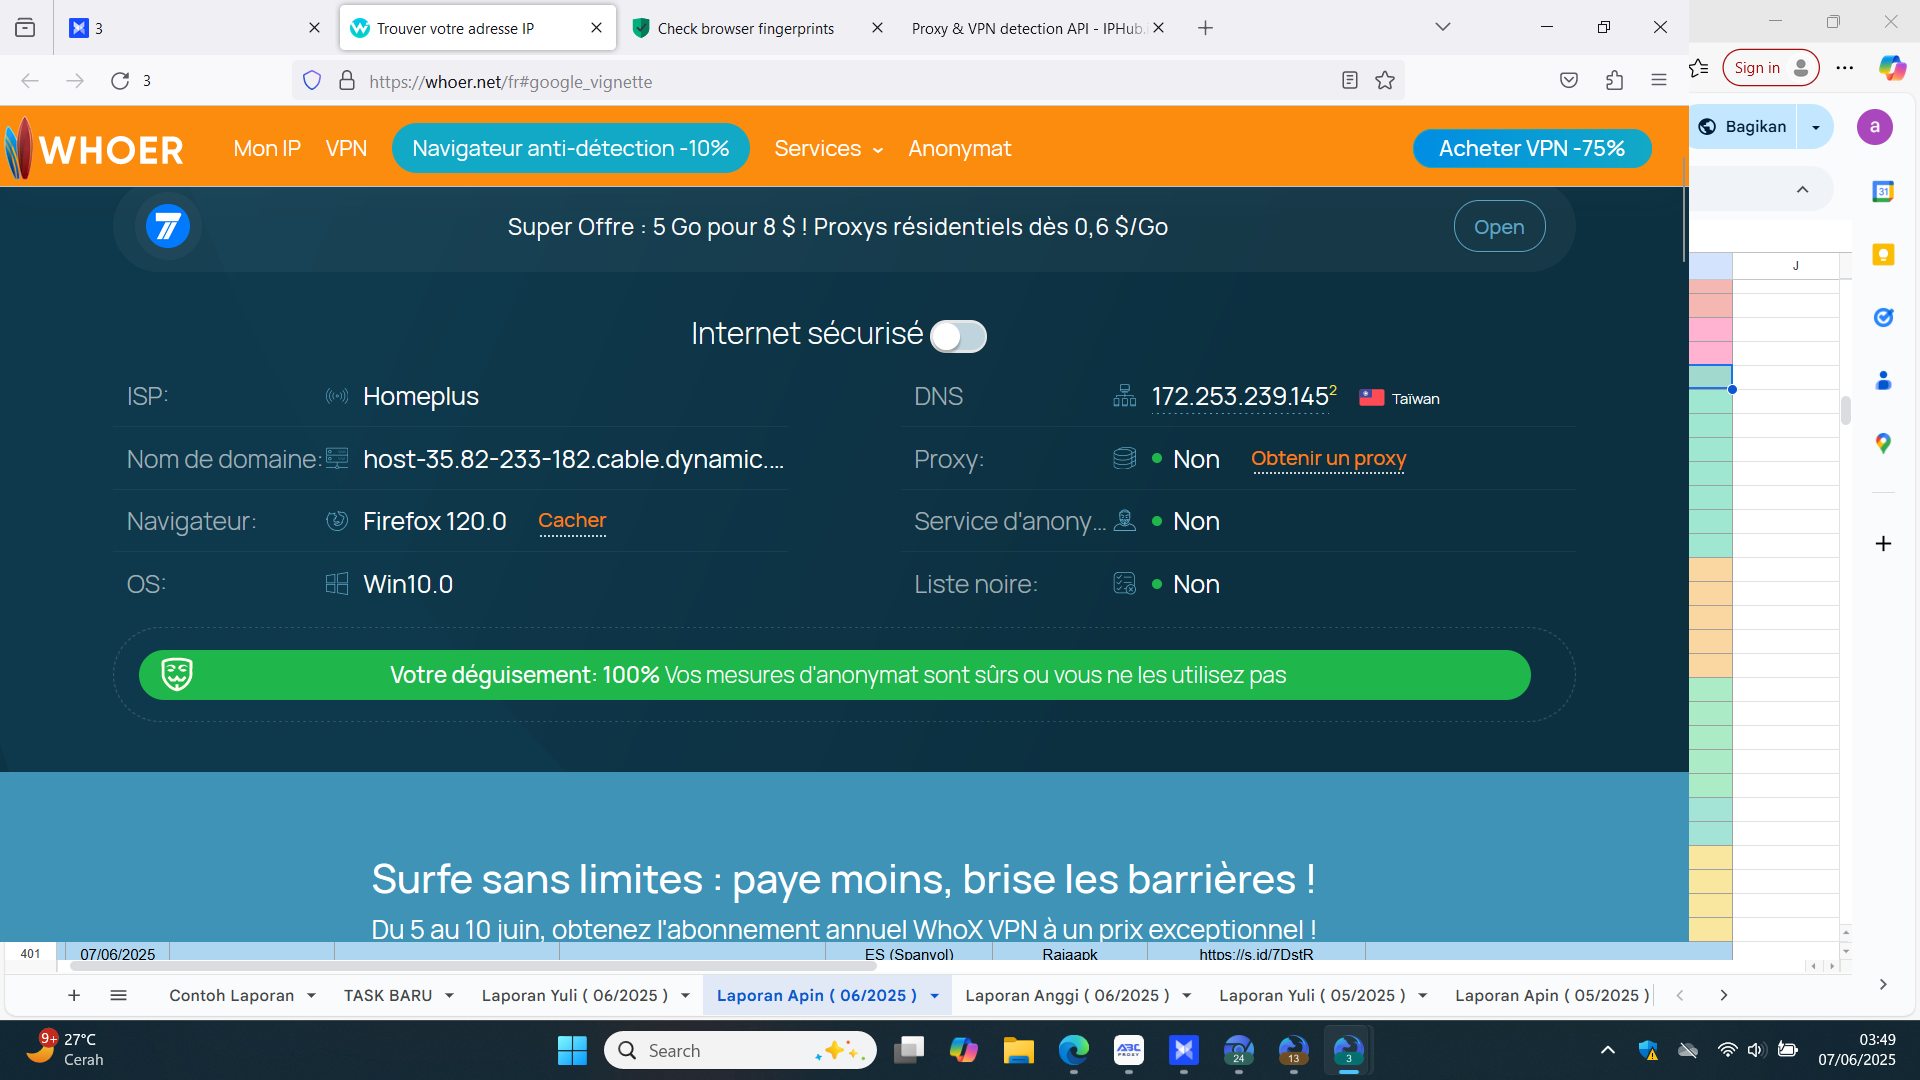This screenshot has height=1080, width=1920.
Task: Open the all sheets list icon
Action: pos(118,996)
